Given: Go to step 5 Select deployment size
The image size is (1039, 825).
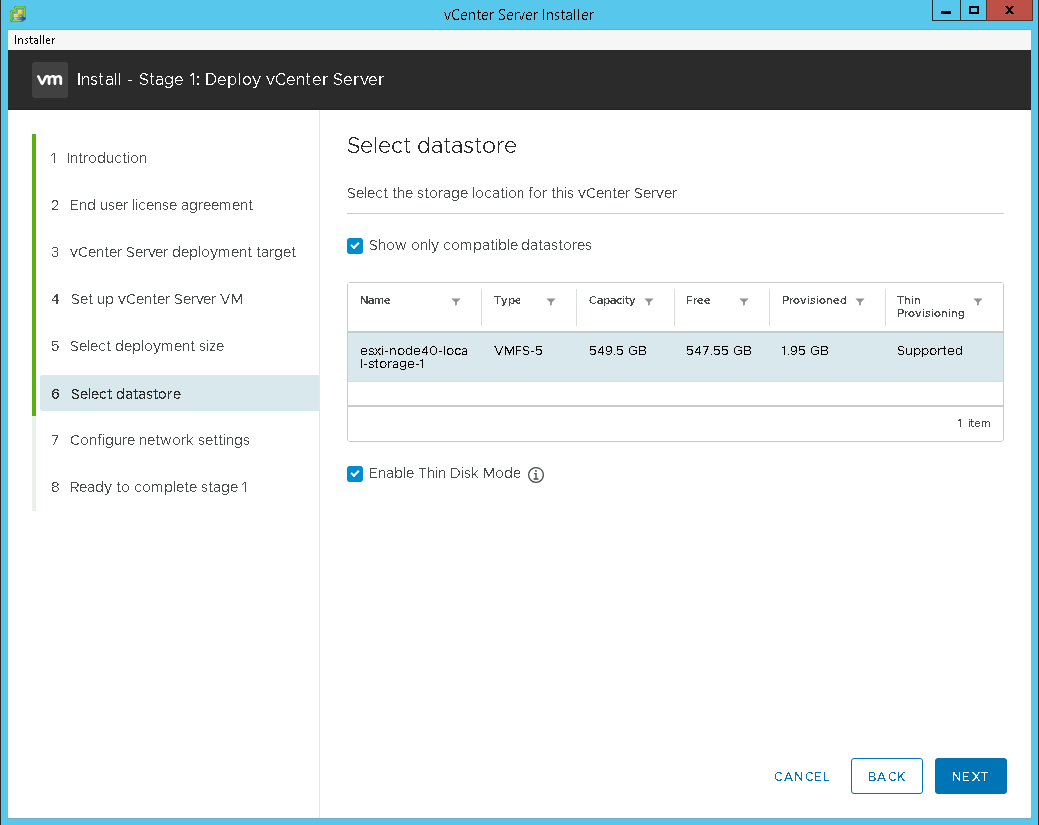Looking at the screenshot, I should tap(147, 346).
